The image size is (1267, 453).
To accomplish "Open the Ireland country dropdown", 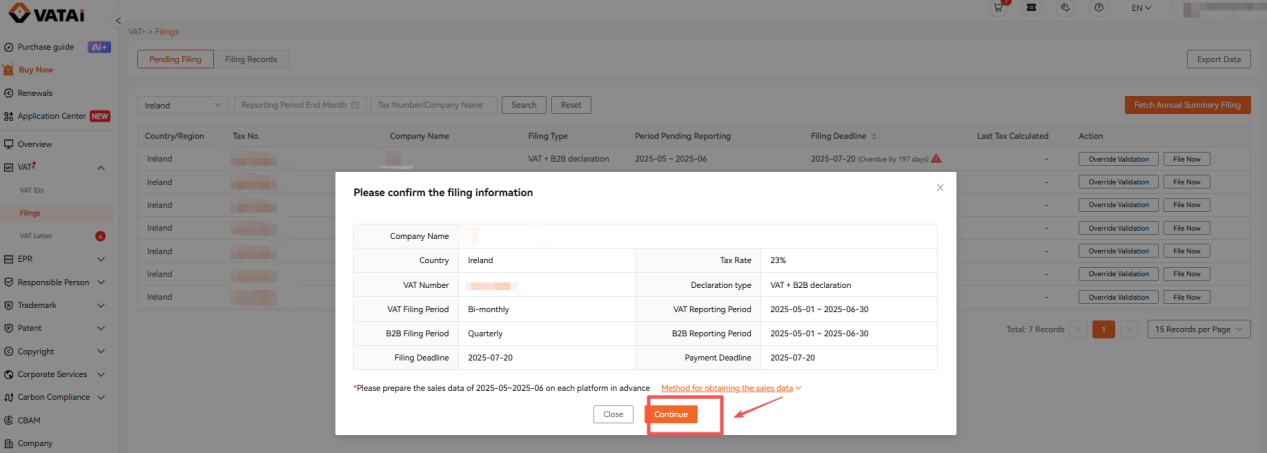I will point(184,104).
